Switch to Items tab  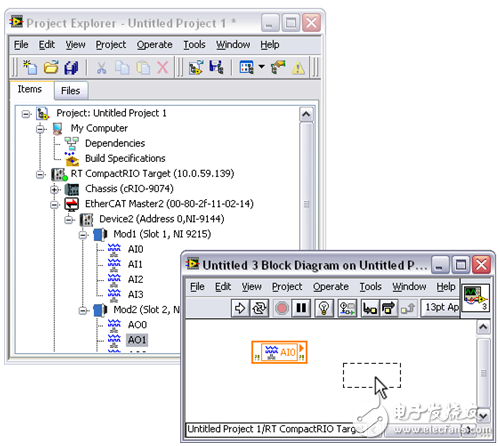tap(30, 89)
